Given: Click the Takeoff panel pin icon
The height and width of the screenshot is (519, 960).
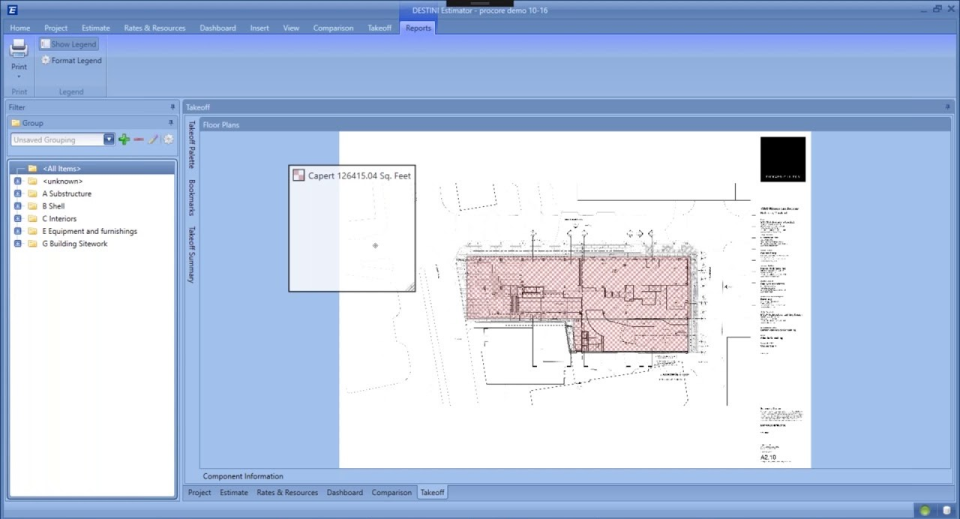Looking at the screenshot, I should [948, 106].
